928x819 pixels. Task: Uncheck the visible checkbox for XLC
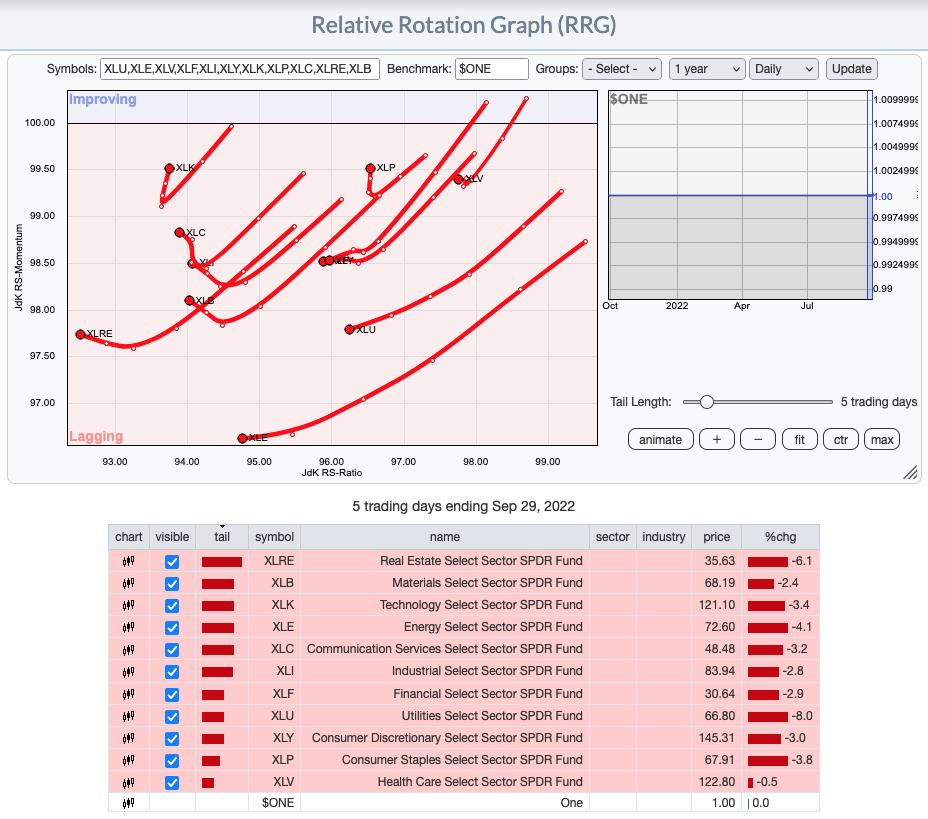172,650
